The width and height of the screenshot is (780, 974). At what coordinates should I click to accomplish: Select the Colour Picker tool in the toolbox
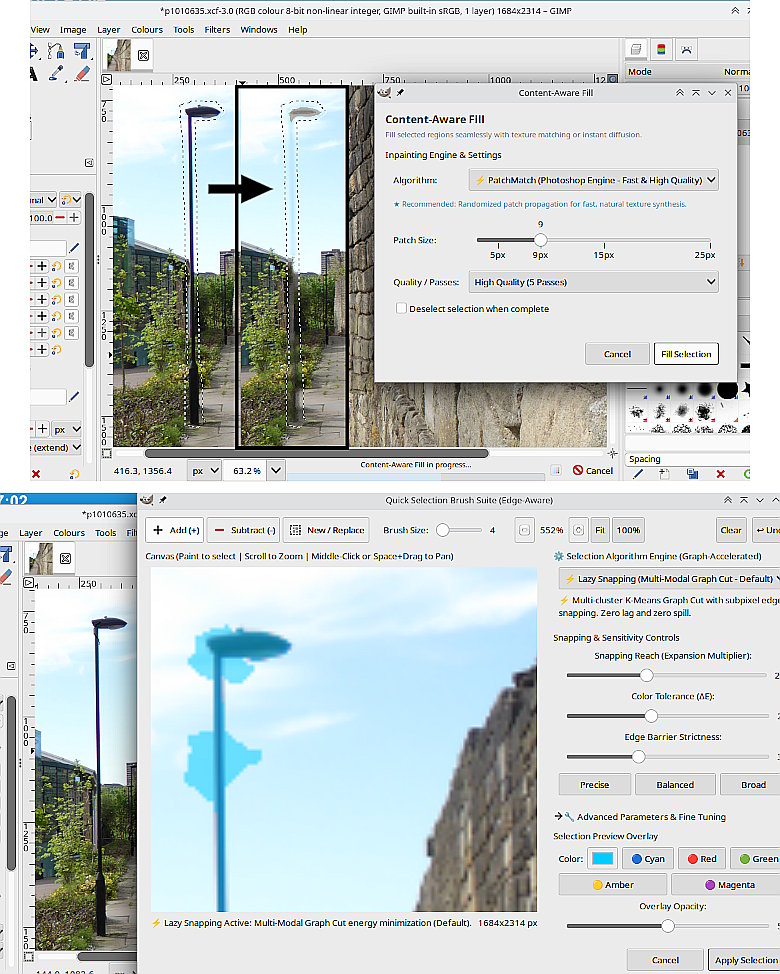(57, 73)
